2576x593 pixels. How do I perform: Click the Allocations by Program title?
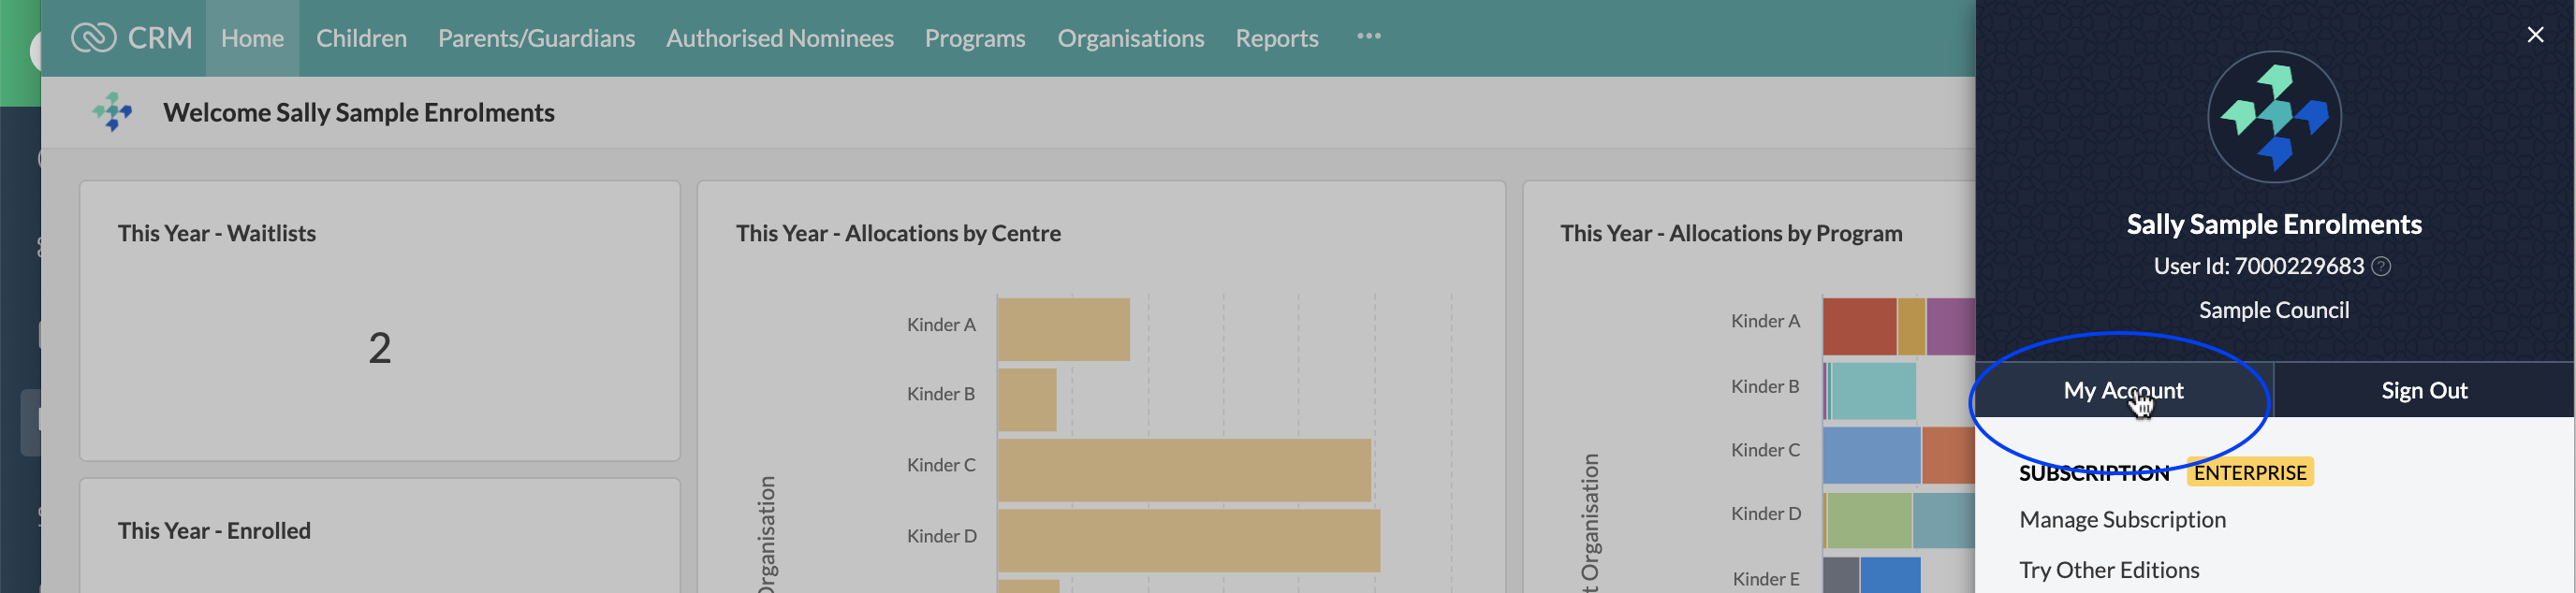coord(1731,233)
